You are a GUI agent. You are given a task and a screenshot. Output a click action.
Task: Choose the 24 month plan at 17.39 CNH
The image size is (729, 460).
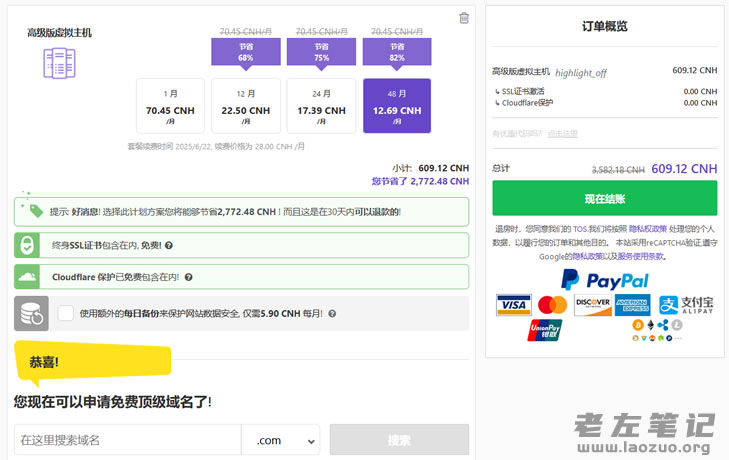(321, 106)
